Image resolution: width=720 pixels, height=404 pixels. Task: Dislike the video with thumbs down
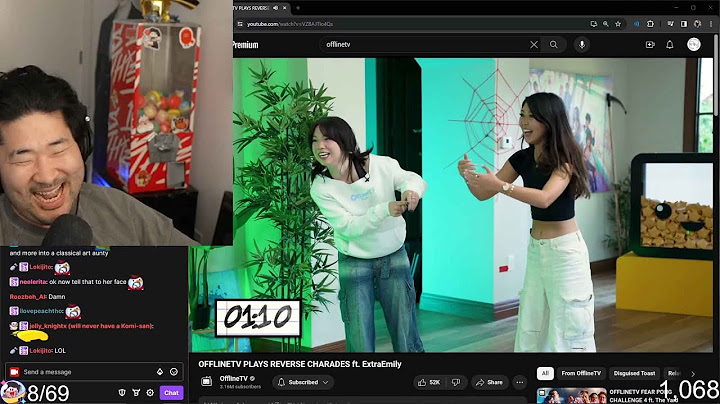[x=456, y=382]
